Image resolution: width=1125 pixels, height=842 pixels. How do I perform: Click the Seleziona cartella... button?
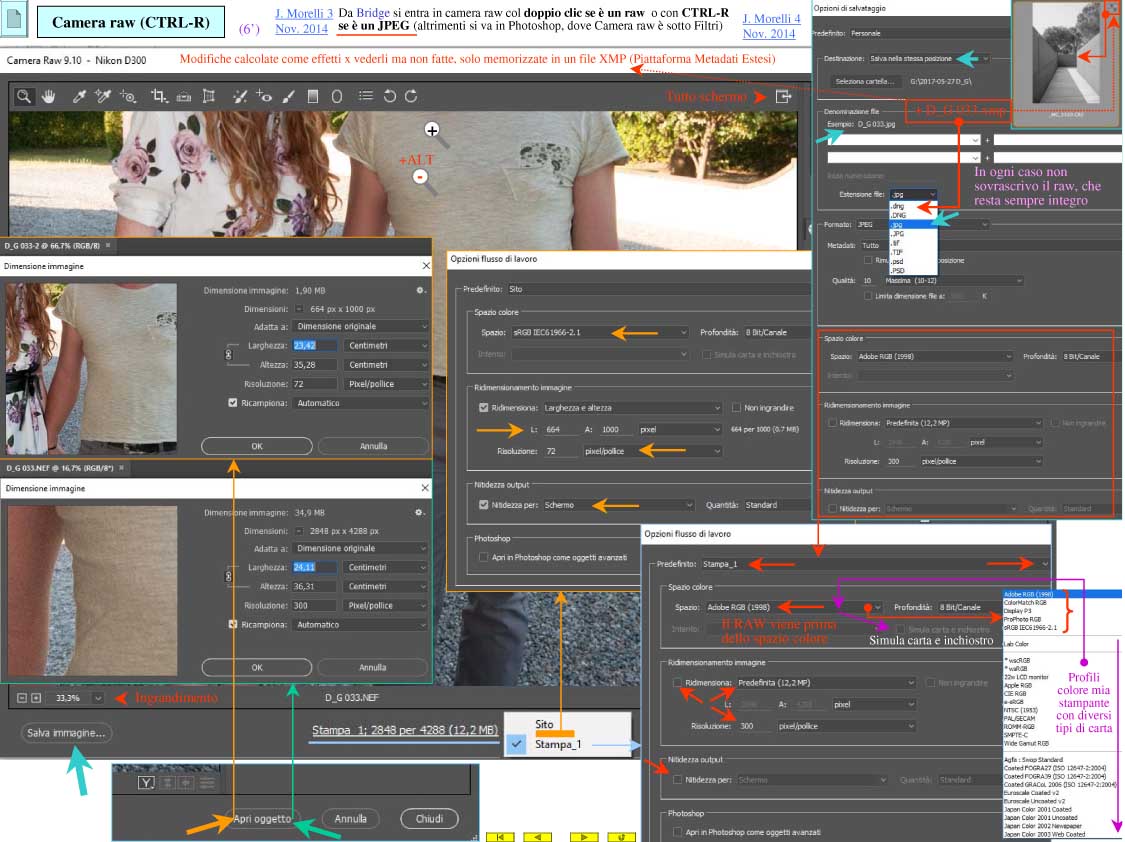[865, 82]
